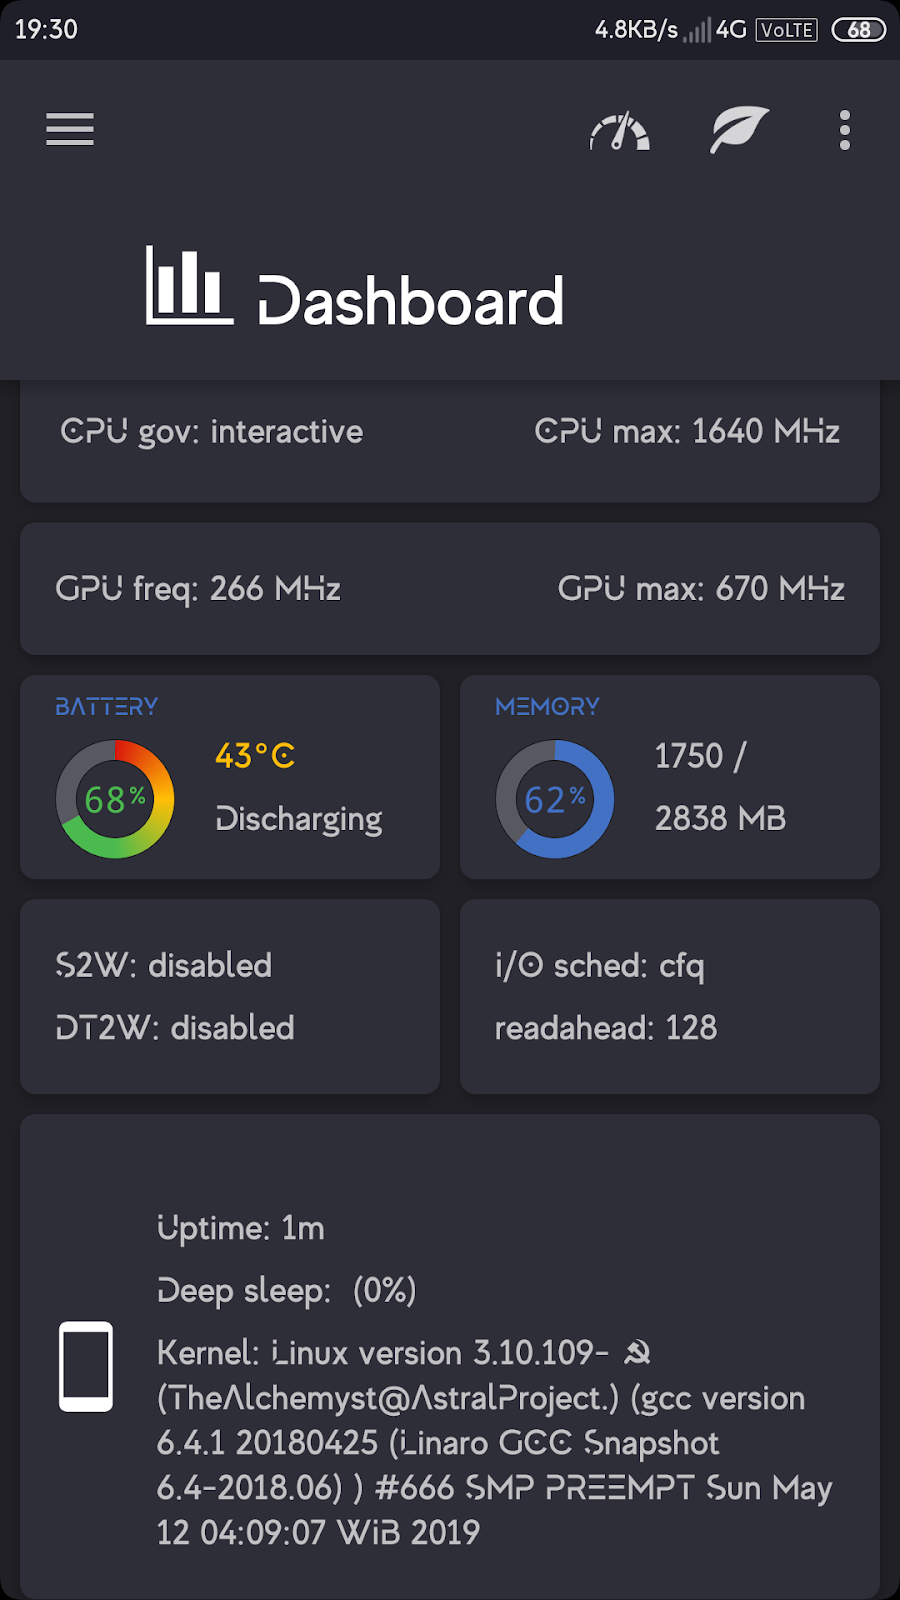Tap the leaf battery-saver icon
Image resolution: width=900 pixels, height=1600 pixels.
click(740, 130)
